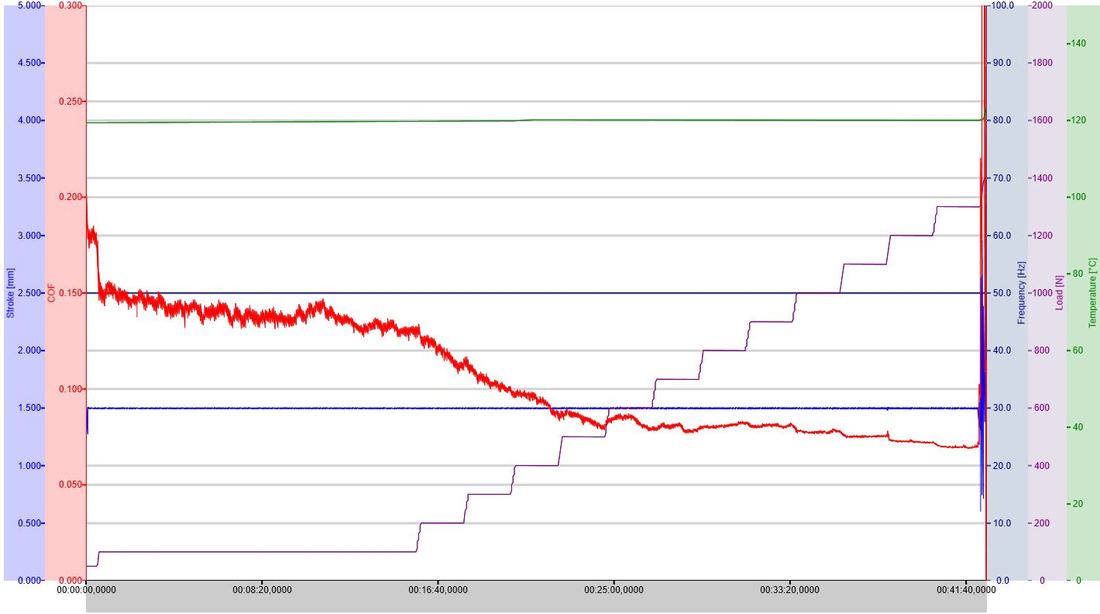Image resolution: width=1100 pixels, height=614 pixels.
Task: Click the Stroke [mm] axis title
Action: coord(11,293)
